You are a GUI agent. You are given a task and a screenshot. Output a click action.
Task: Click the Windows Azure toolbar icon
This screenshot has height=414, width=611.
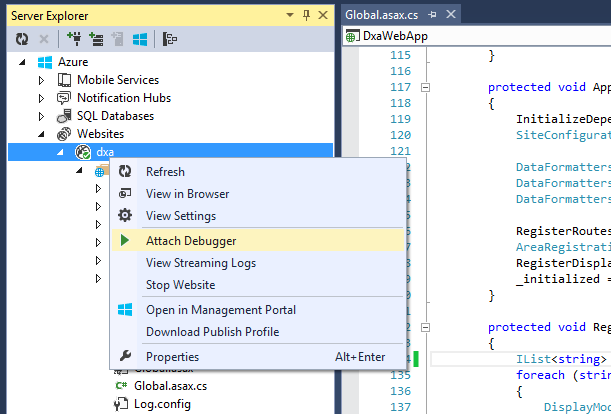coord(141,39)
